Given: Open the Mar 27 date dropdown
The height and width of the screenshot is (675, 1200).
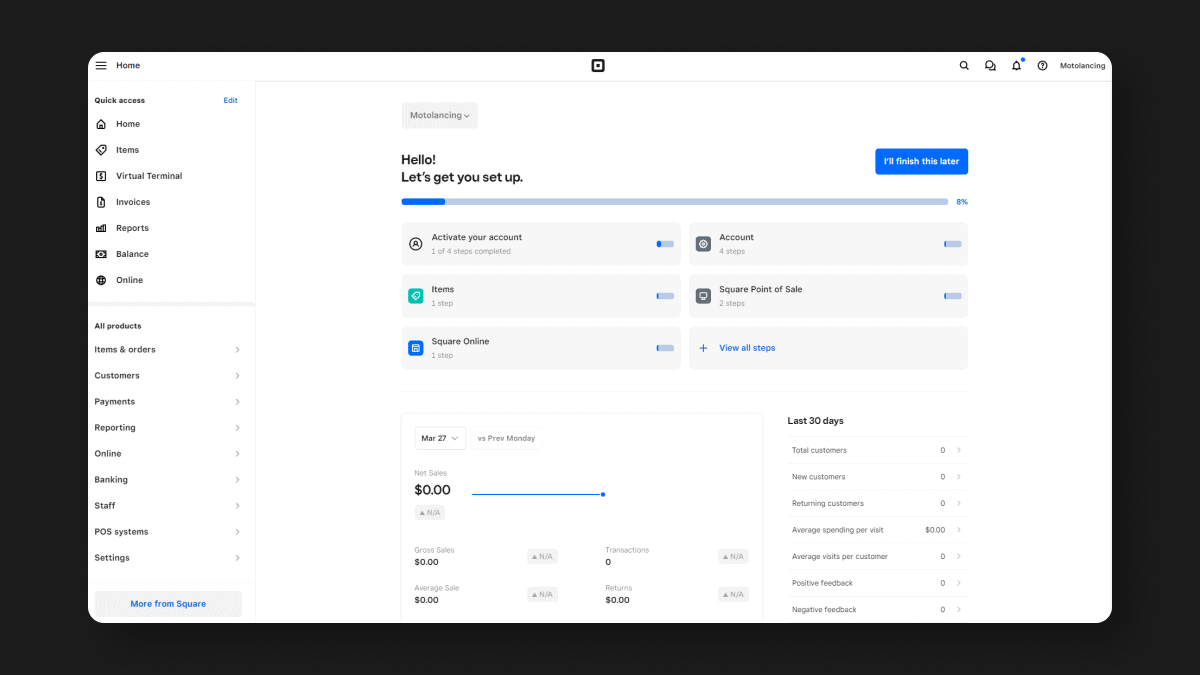Looking at the screenshot, I should 441,438.
